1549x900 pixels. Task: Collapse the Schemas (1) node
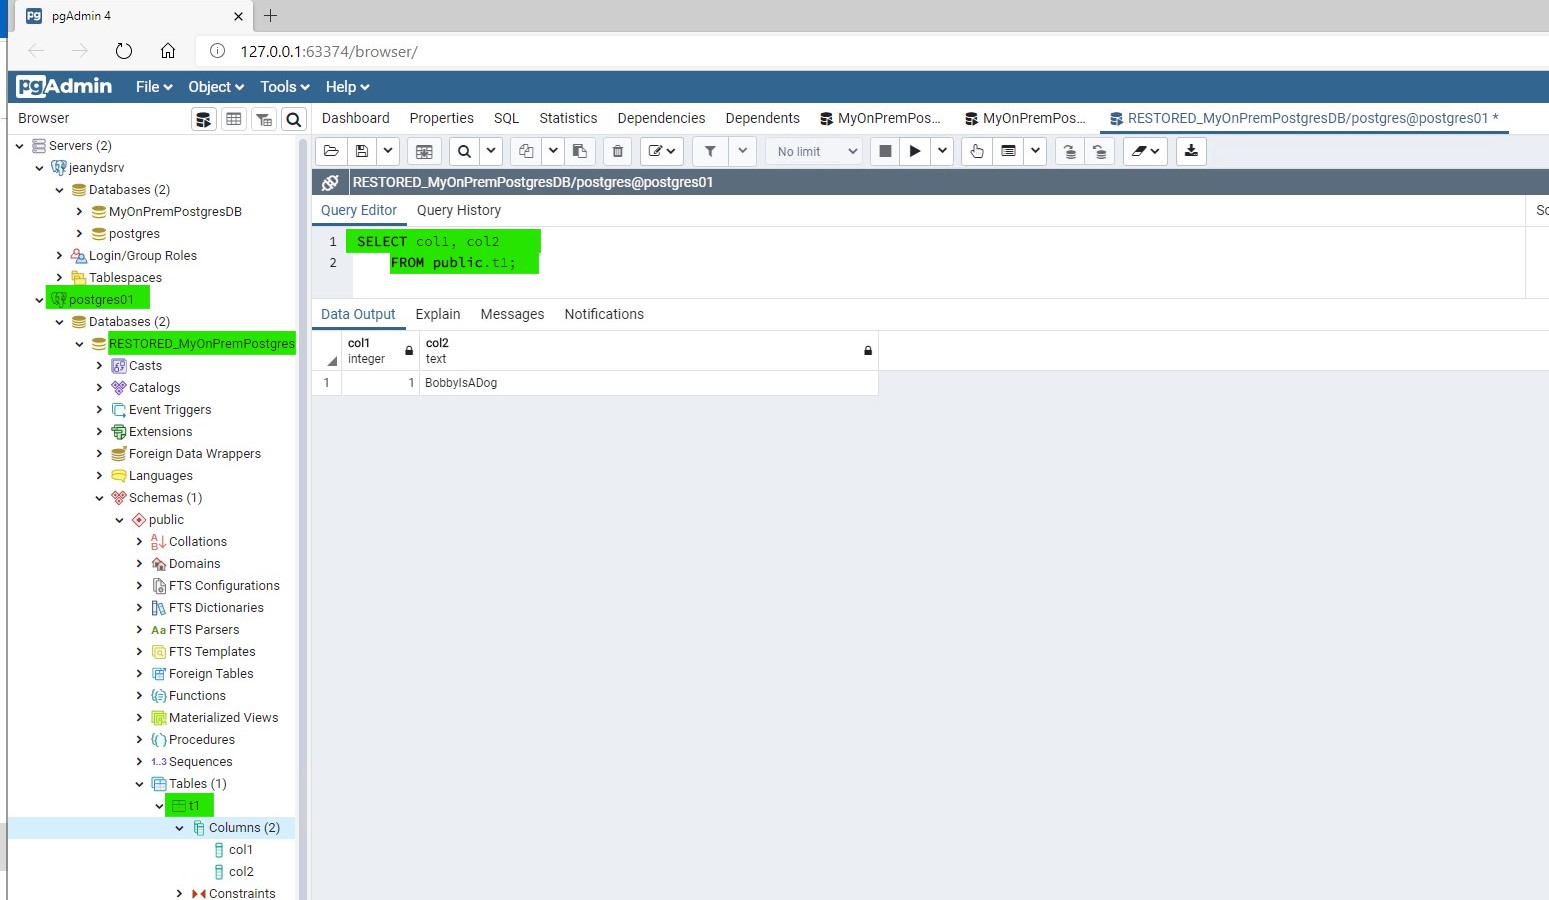point(99,498)
